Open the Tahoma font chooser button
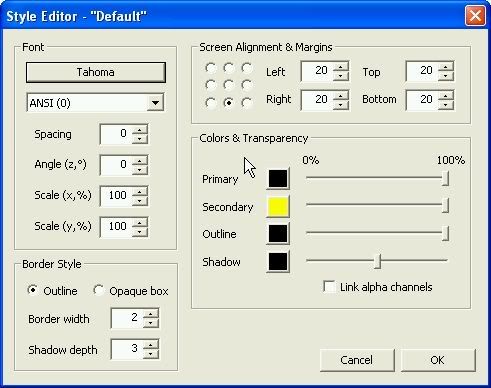Screen dimensions: 491x388 click(x=96, y=72)
